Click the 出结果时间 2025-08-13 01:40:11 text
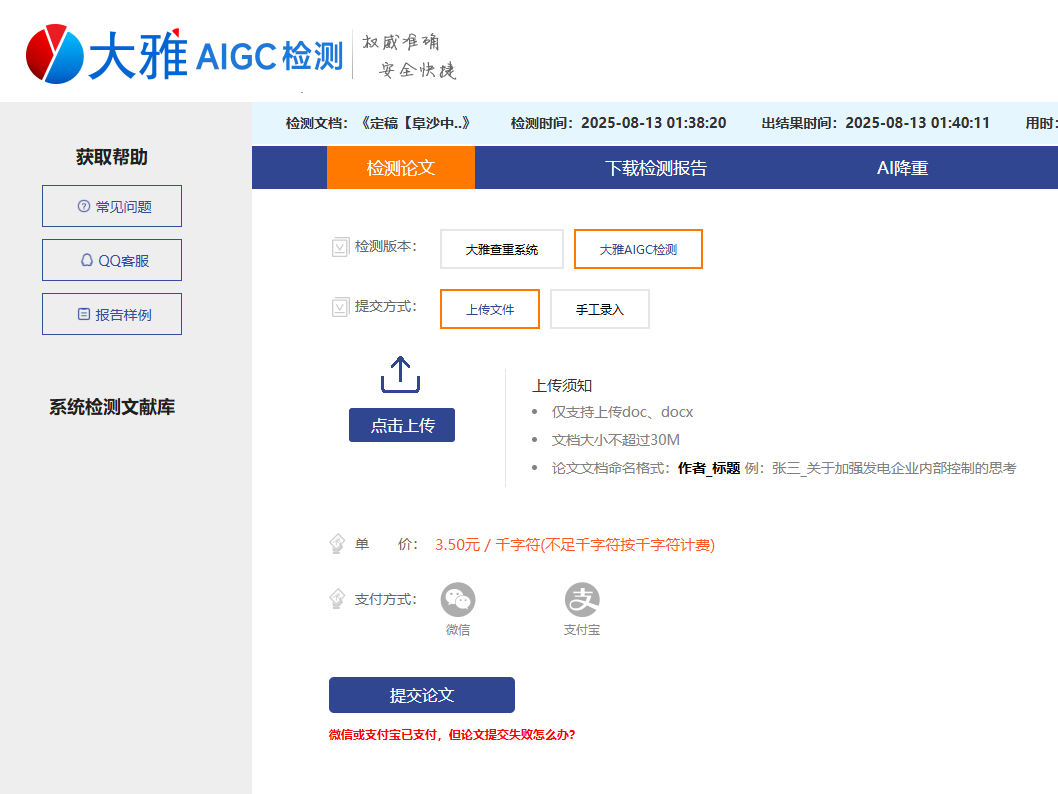Image resolution: width=1058 pixels, height=794 pixels. coord(876,123)
